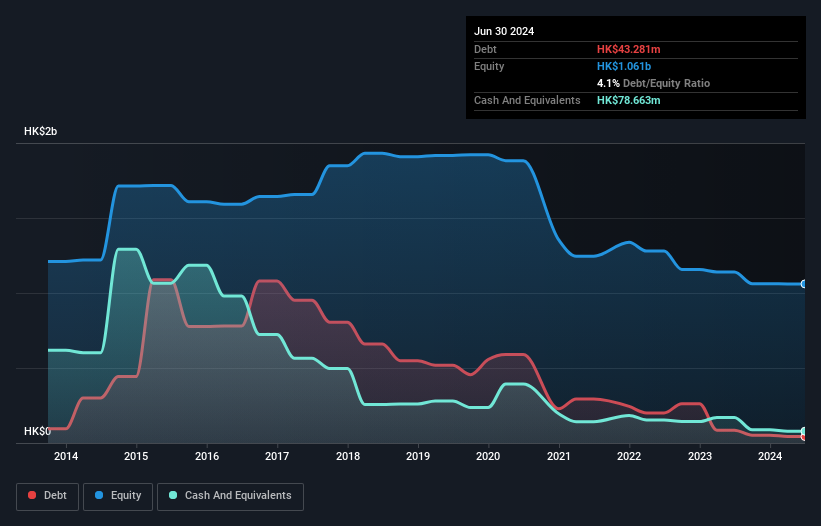Toggle Cash And Equivalents legend button
Image resolution: width=821 pixels, height=526 pixels.
click(x=230, y=496)
